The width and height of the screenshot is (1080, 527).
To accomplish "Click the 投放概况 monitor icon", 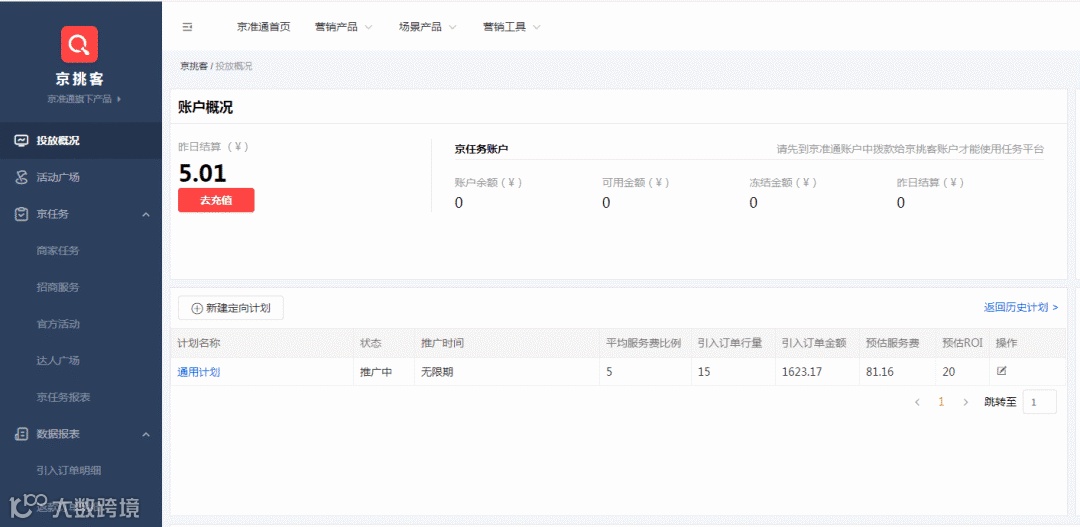I will 21,141.
